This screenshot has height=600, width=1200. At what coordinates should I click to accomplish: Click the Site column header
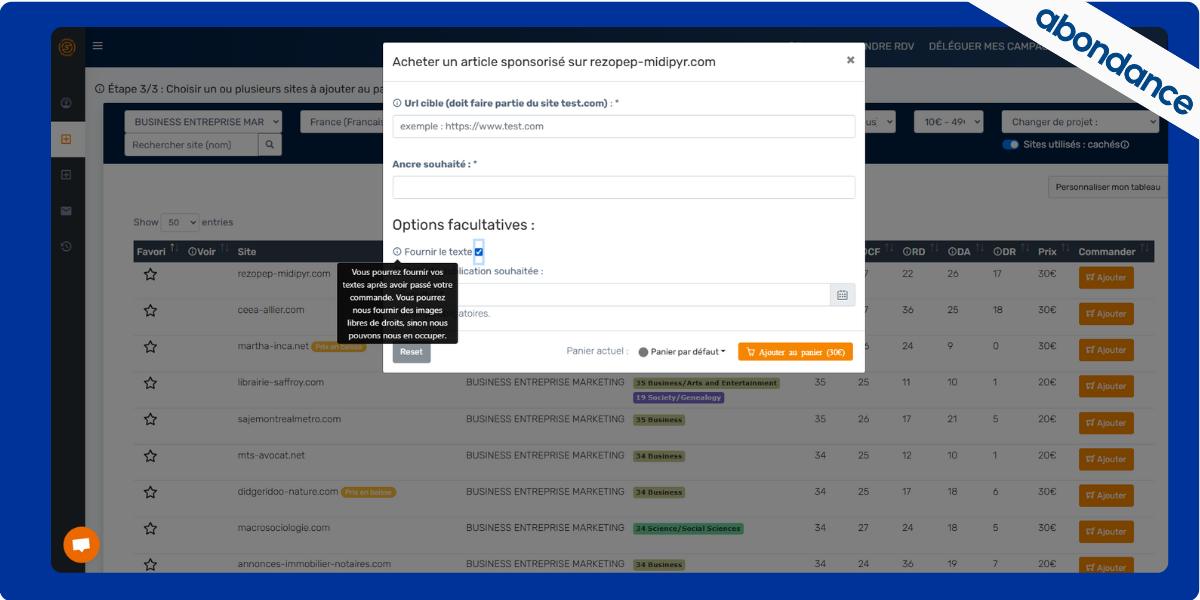tap(247, 251)
